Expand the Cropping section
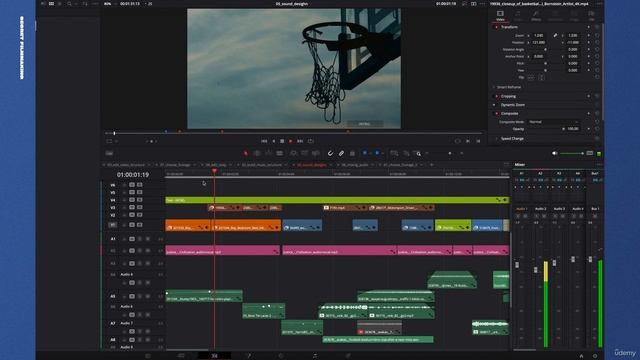This screenshot has height=360, width=640. tap(508, 96)
